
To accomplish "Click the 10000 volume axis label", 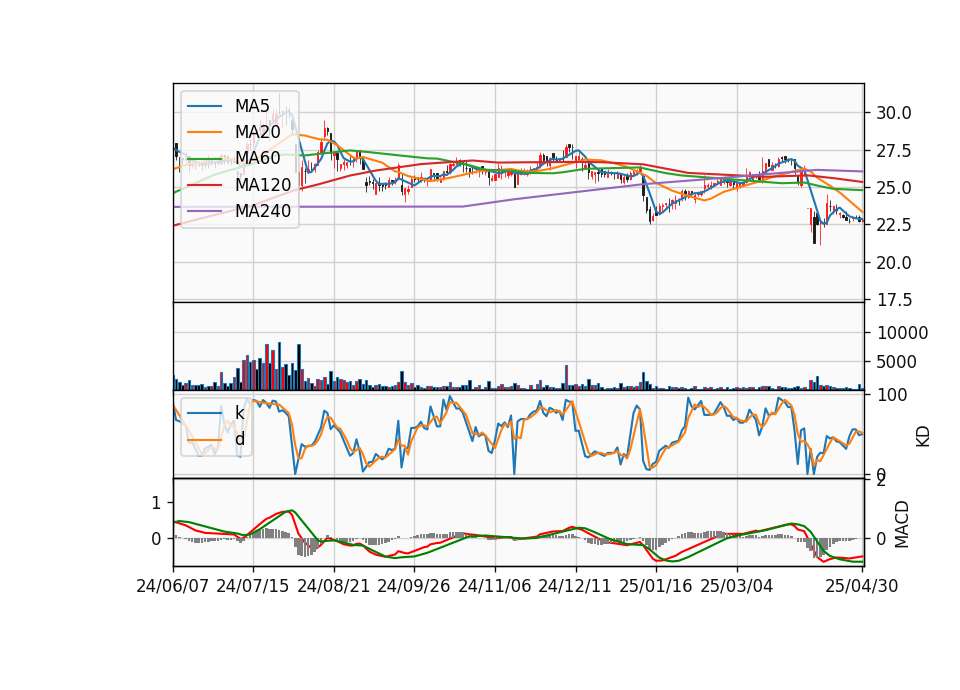I will (x=902, y=333).
